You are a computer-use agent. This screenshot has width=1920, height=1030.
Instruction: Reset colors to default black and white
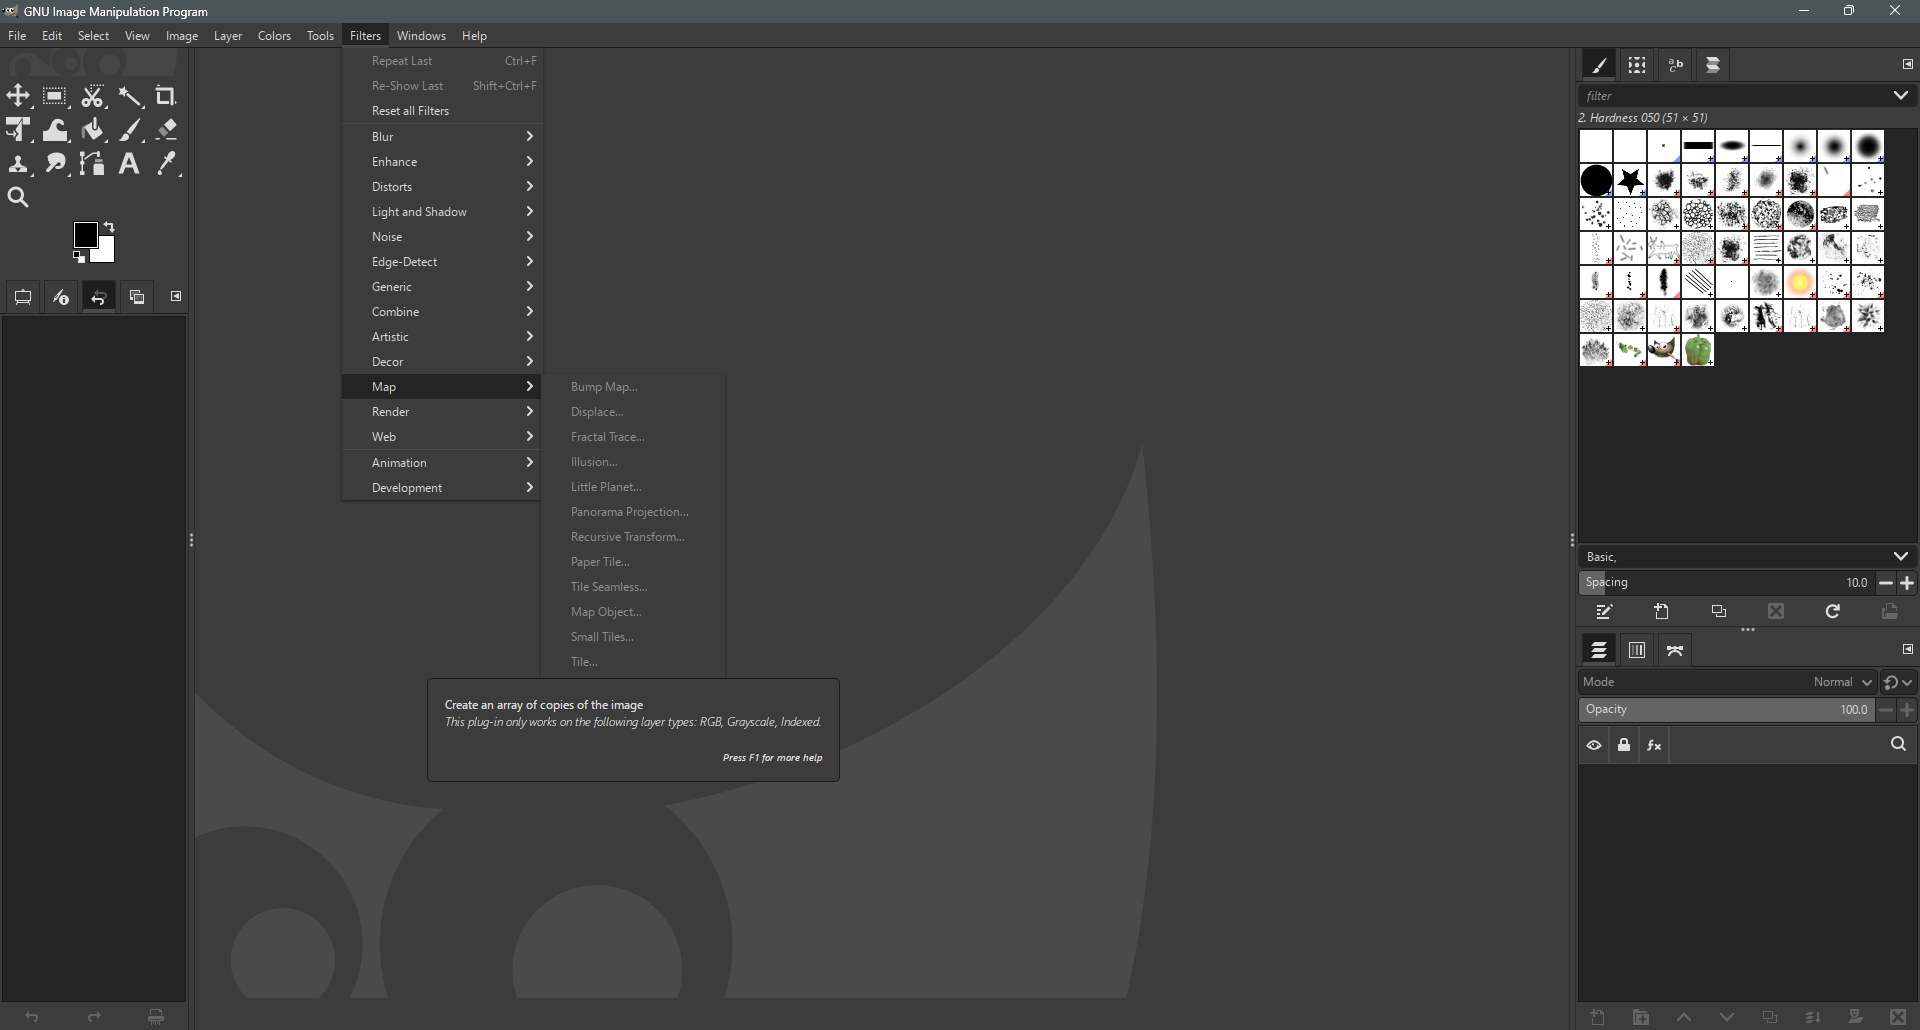click(79, 258)
